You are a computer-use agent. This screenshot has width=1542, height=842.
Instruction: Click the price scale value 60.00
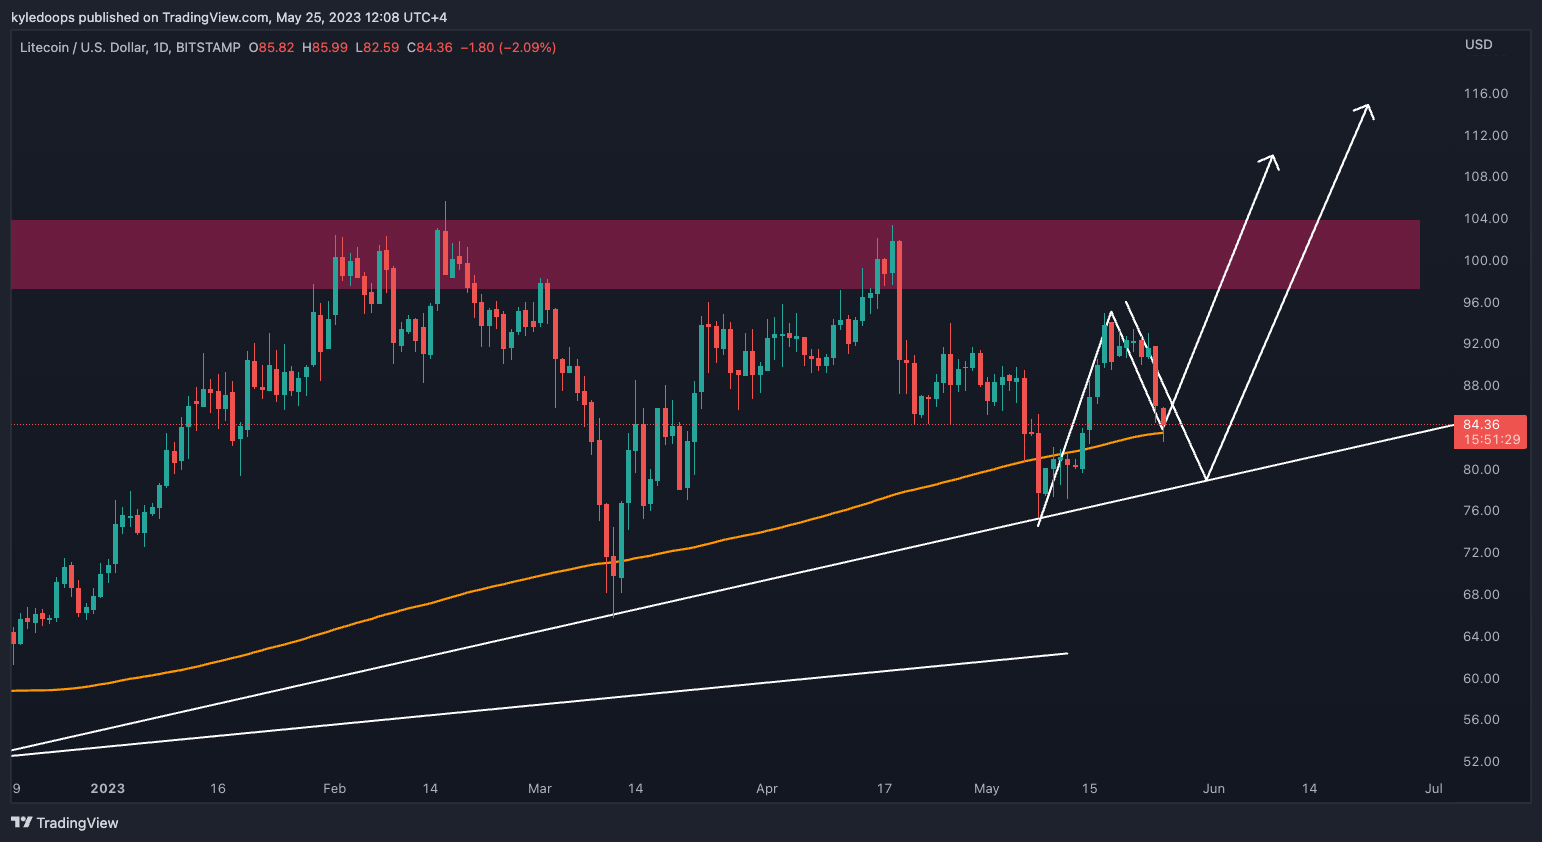[1482, 678]
